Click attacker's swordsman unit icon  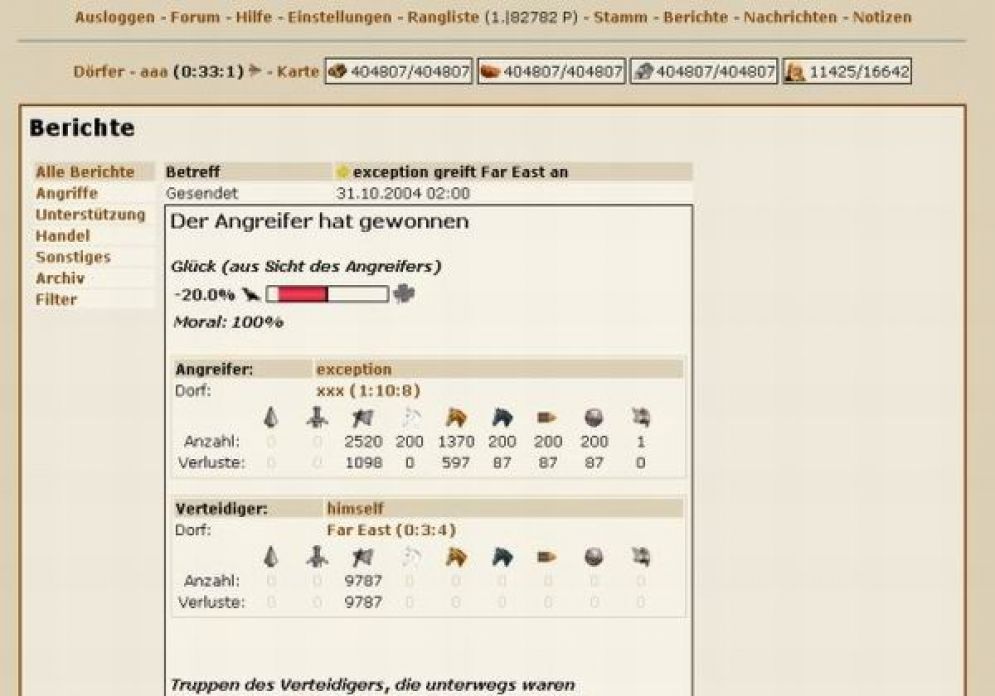(317, 417)
